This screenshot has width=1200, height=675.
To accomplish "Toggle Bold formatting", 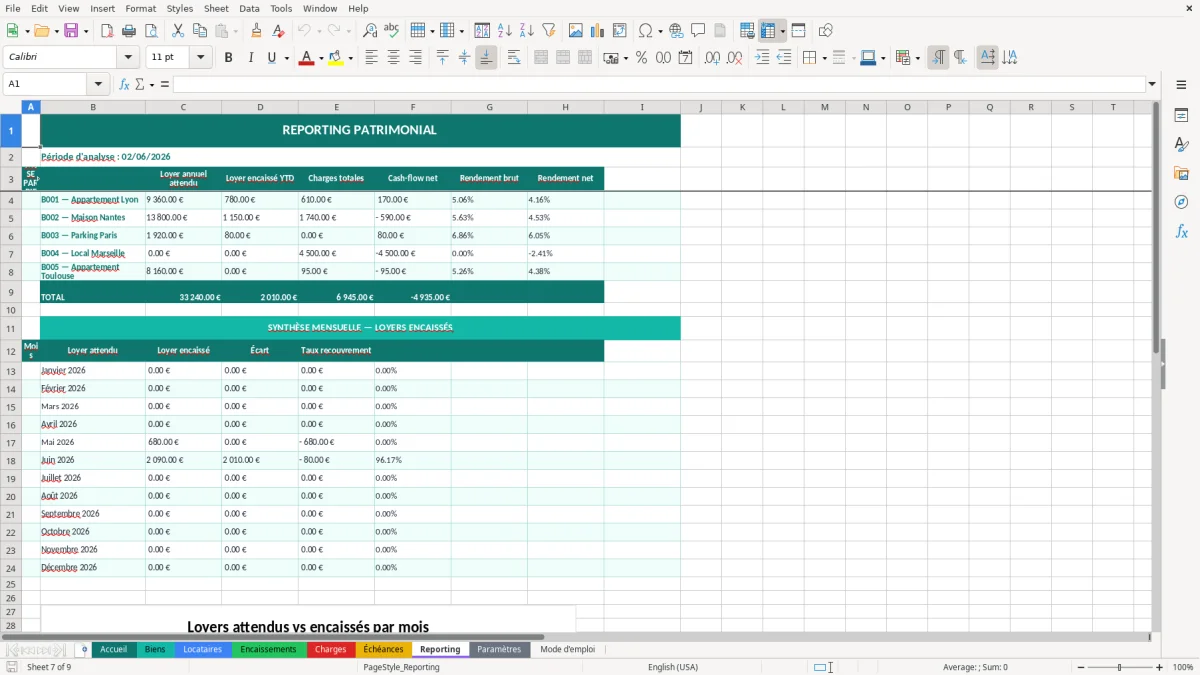I will coord(229,58).
